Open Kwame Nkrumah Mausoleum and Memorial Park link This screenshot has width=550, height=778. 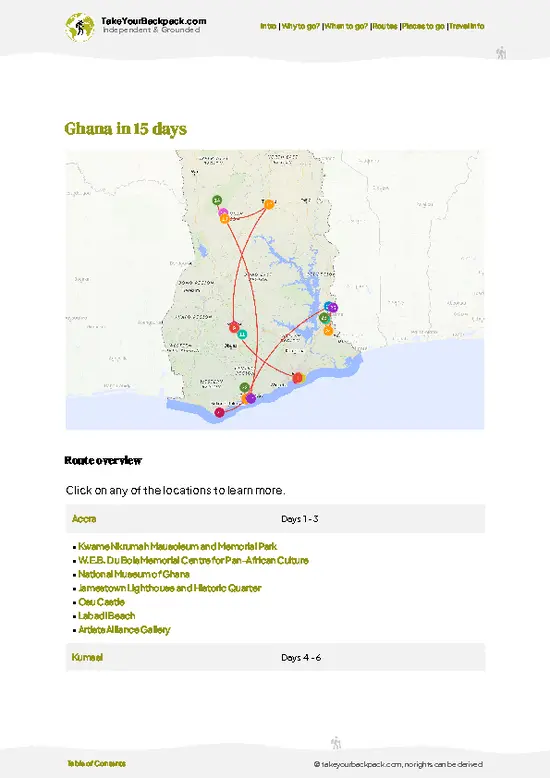click(177, 546)
